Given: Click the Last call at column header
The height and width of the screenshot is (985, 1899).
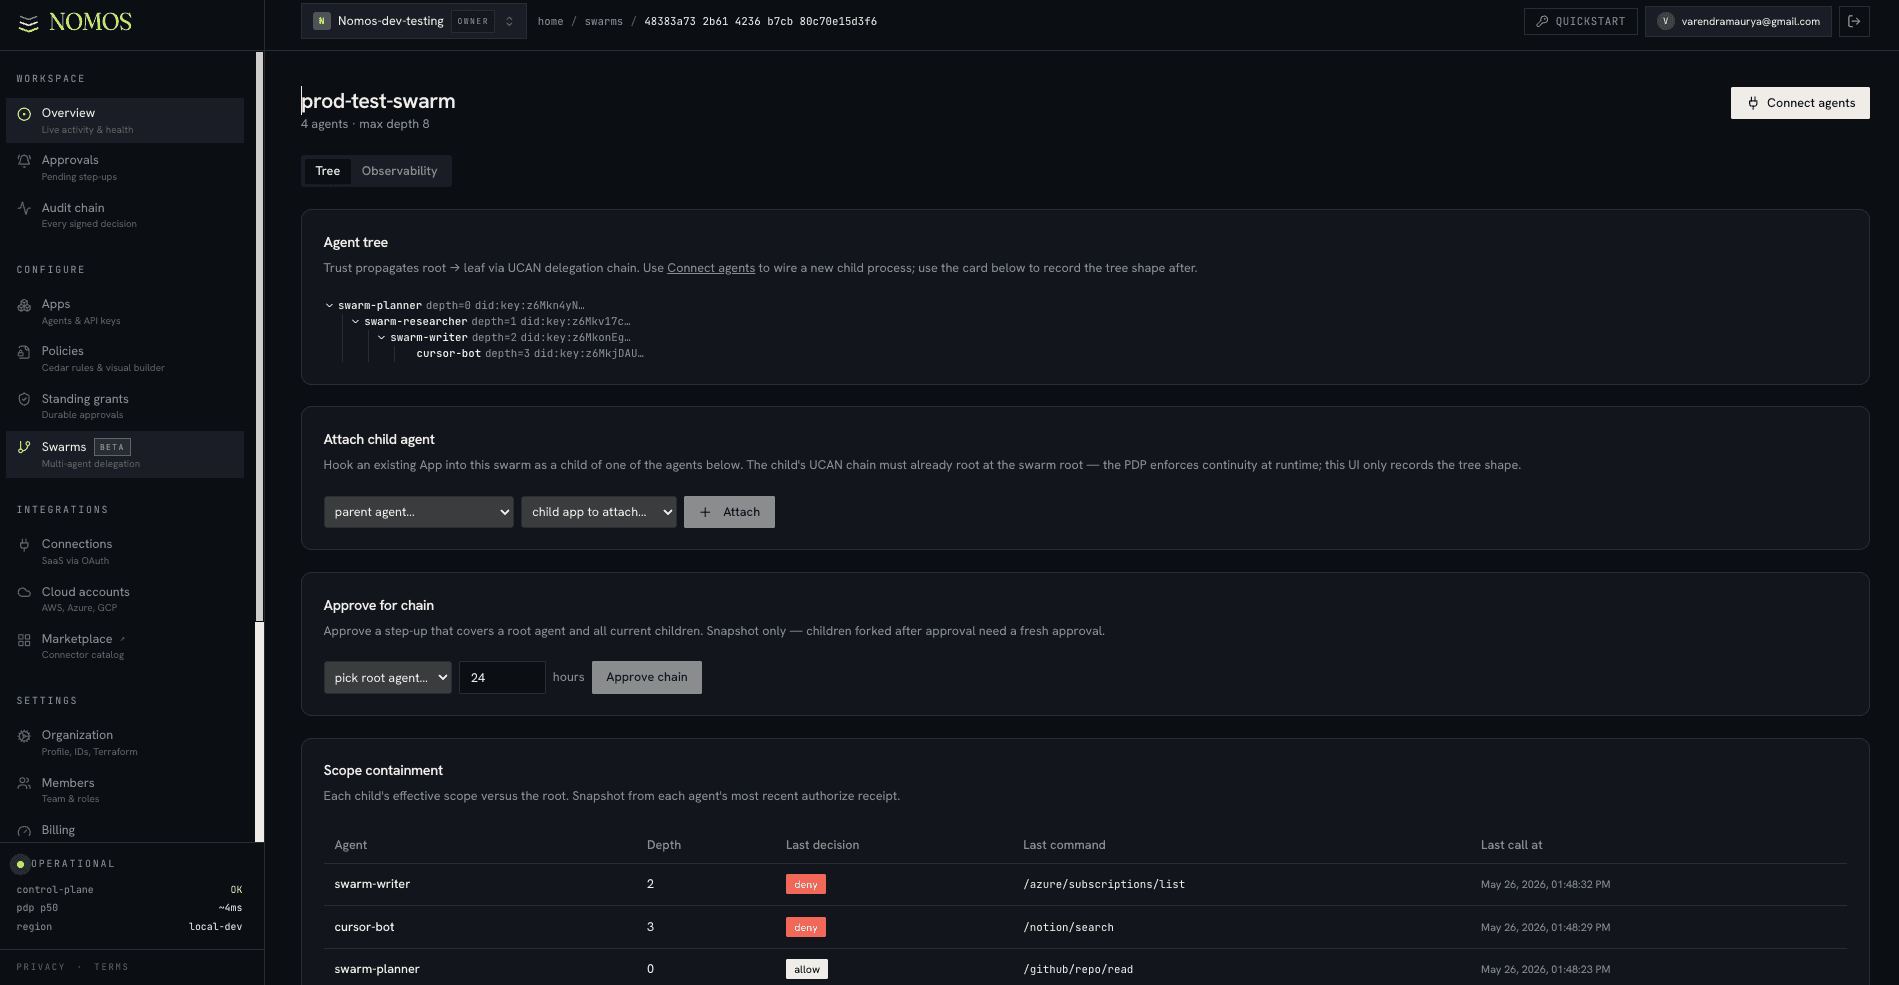Looking at the screenshot, I should click(1511, 845).
